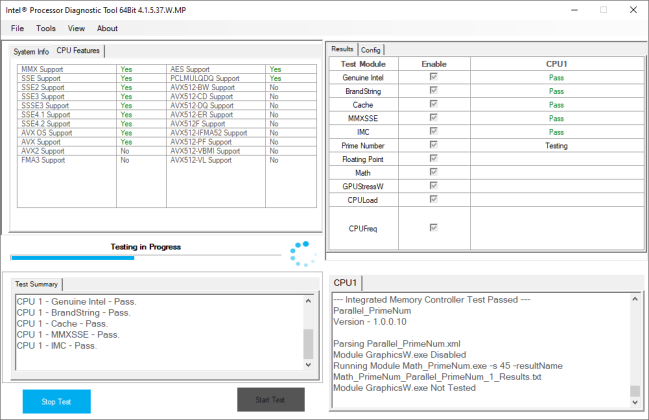Image resolution: width=649 pixels, height=420 pixels.
Task: Click the blue Stop Test button
Action: (x=56, y=400)
